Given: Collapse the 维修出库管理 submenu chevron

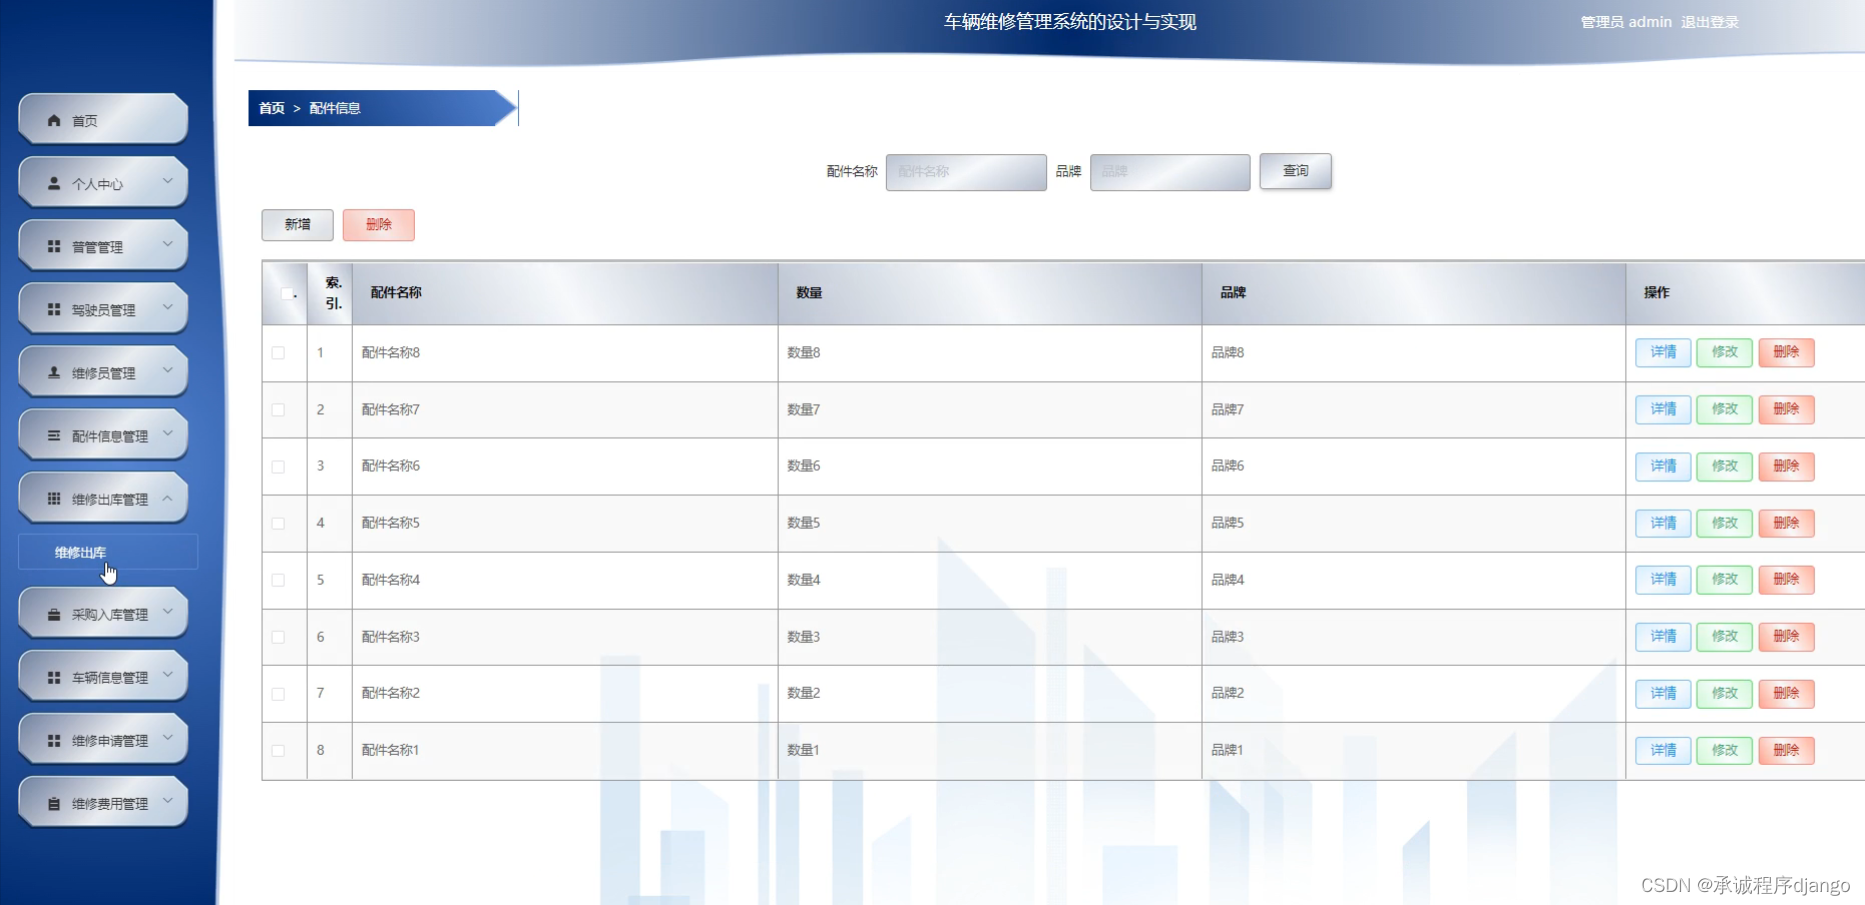Looking at the screenshot, I should point(168,497).
